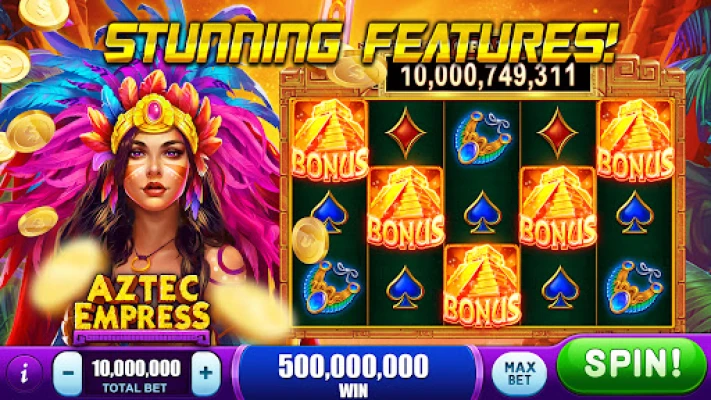
Task: Click the top-left BONUS pyramid symbol
Action: [330, 140]
